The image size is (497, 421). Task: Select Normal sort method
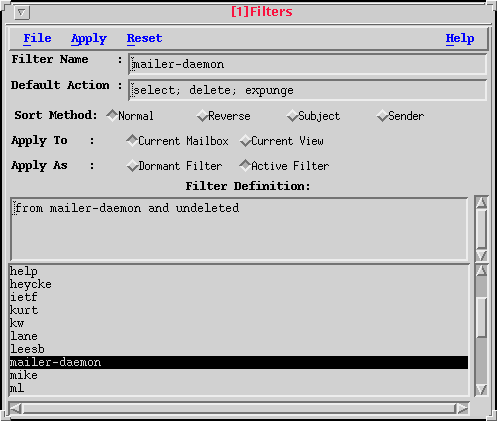pyautogui.click(x=130, y=116)
